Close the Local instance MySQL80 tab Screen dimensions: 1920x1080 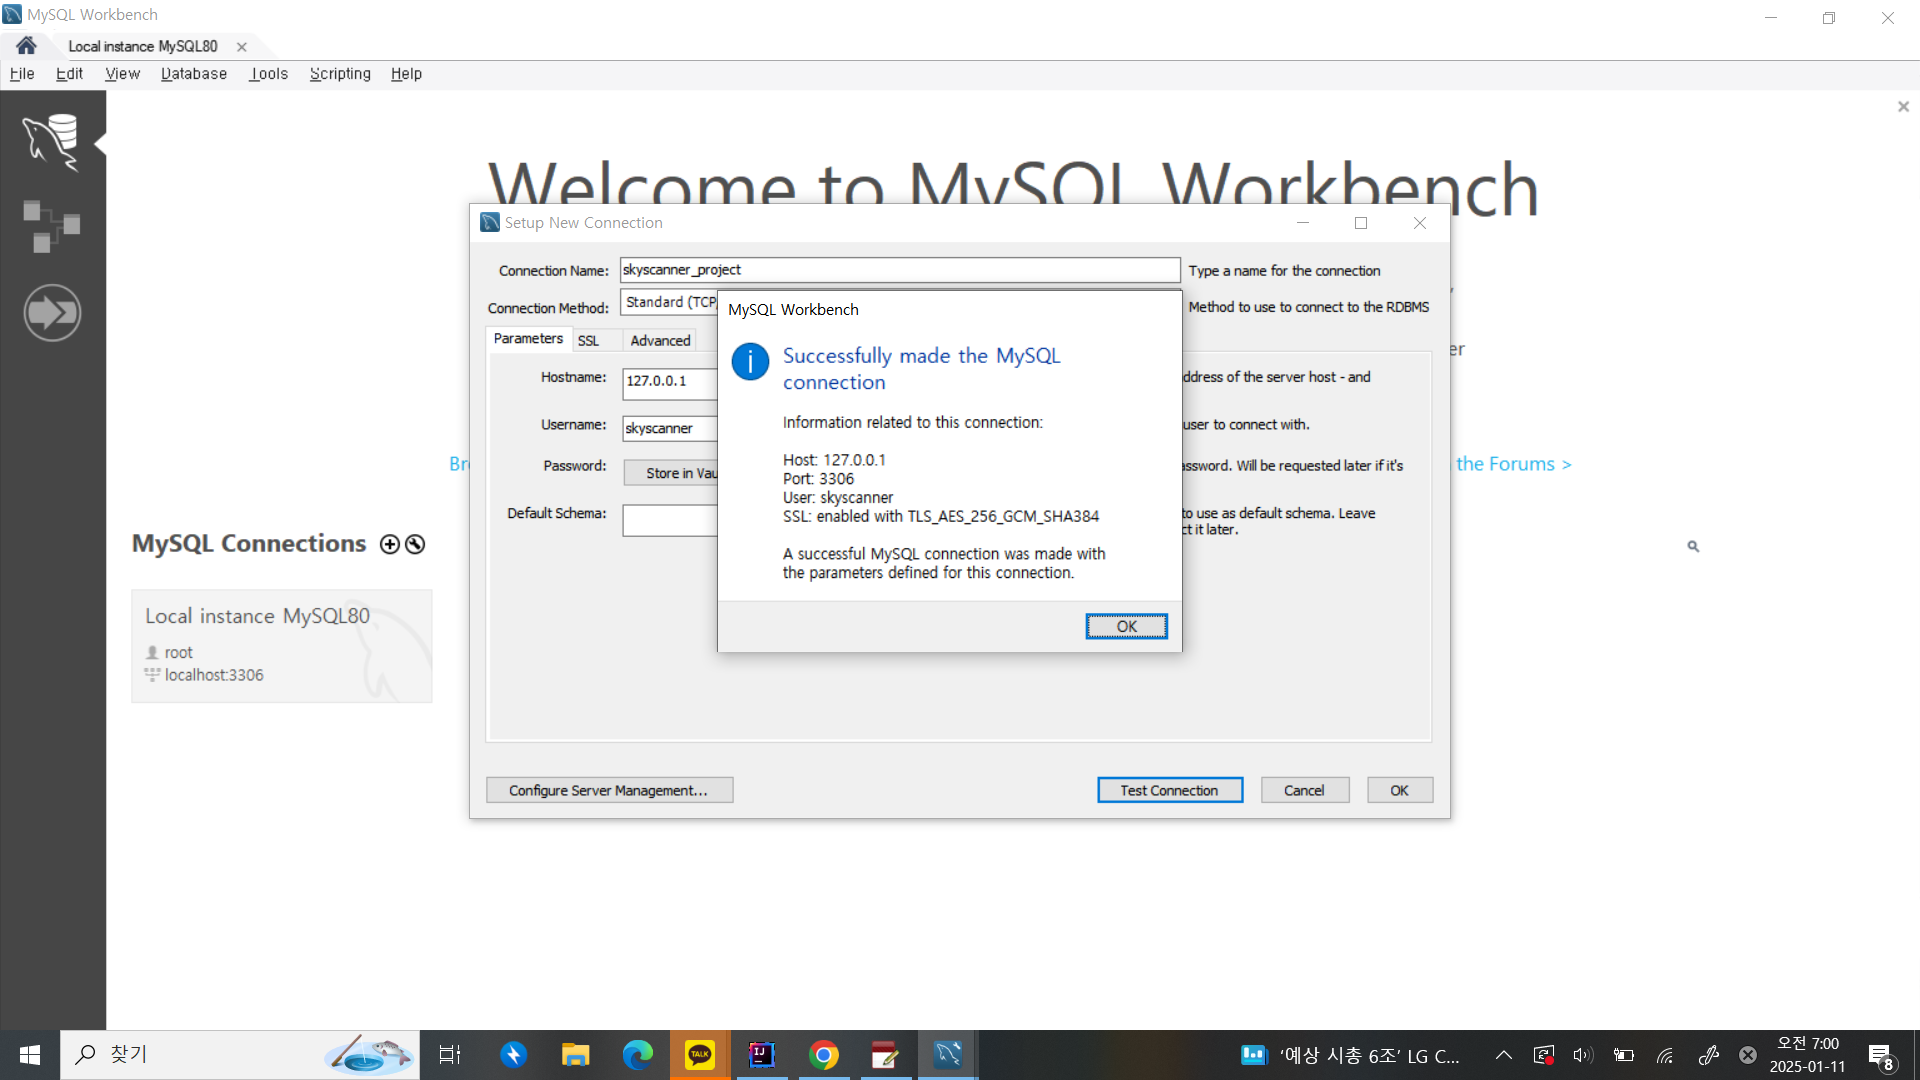pyautogui.click(x=242, y=47)
